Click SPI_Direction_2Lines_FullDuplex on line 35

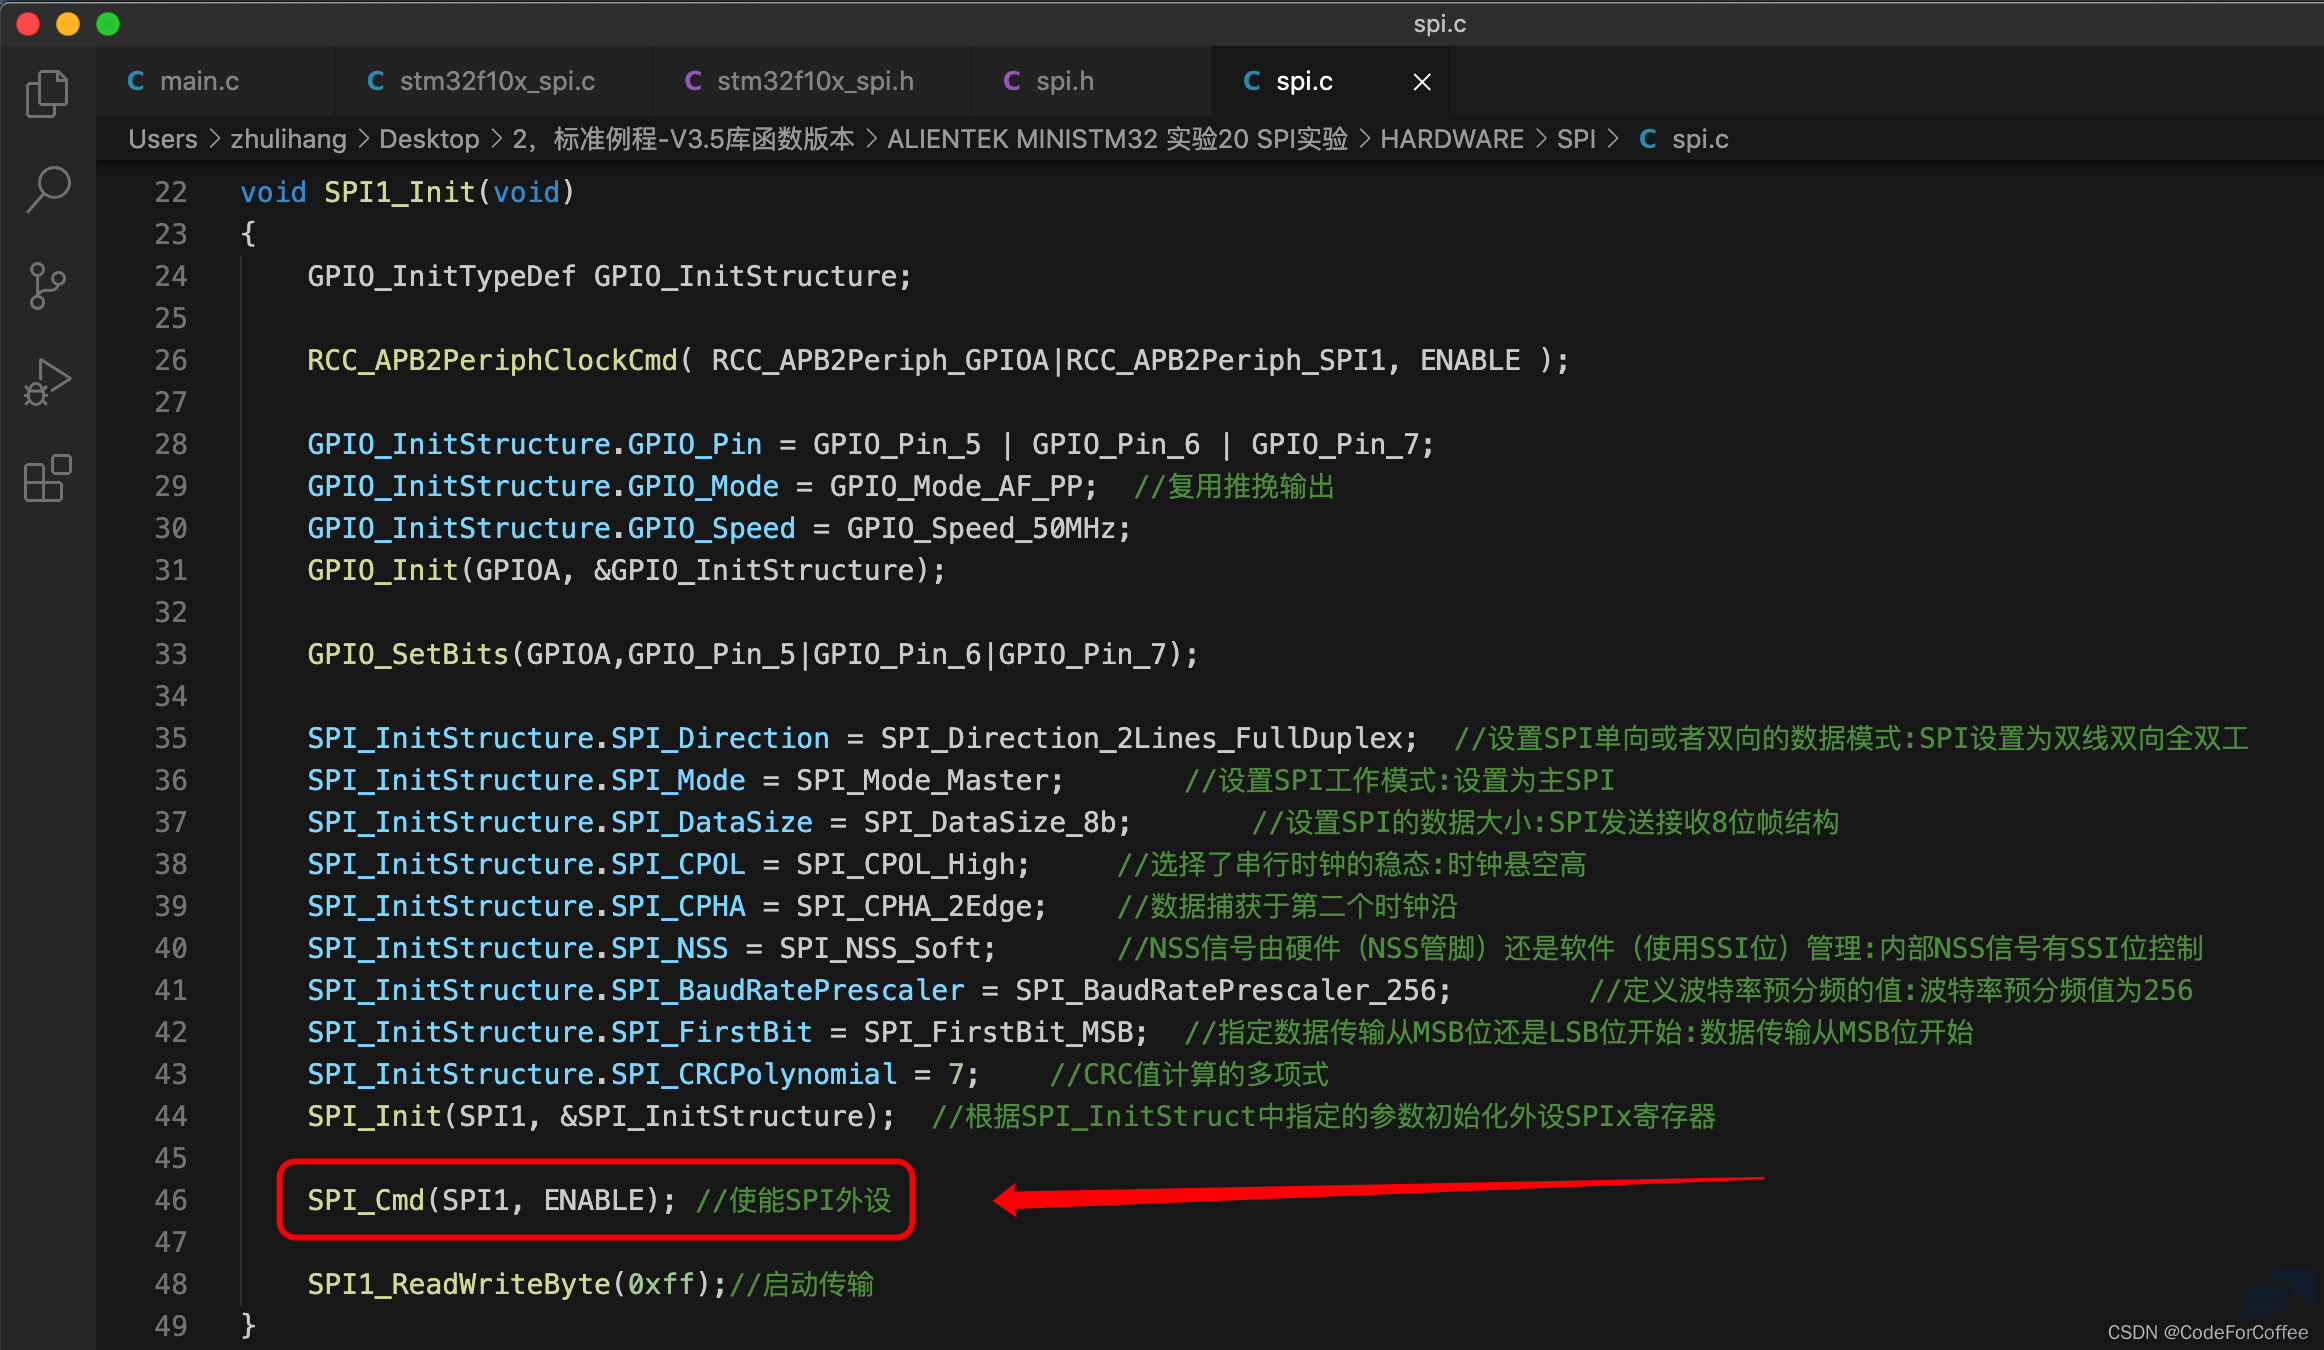click(x=1141, y=738)
